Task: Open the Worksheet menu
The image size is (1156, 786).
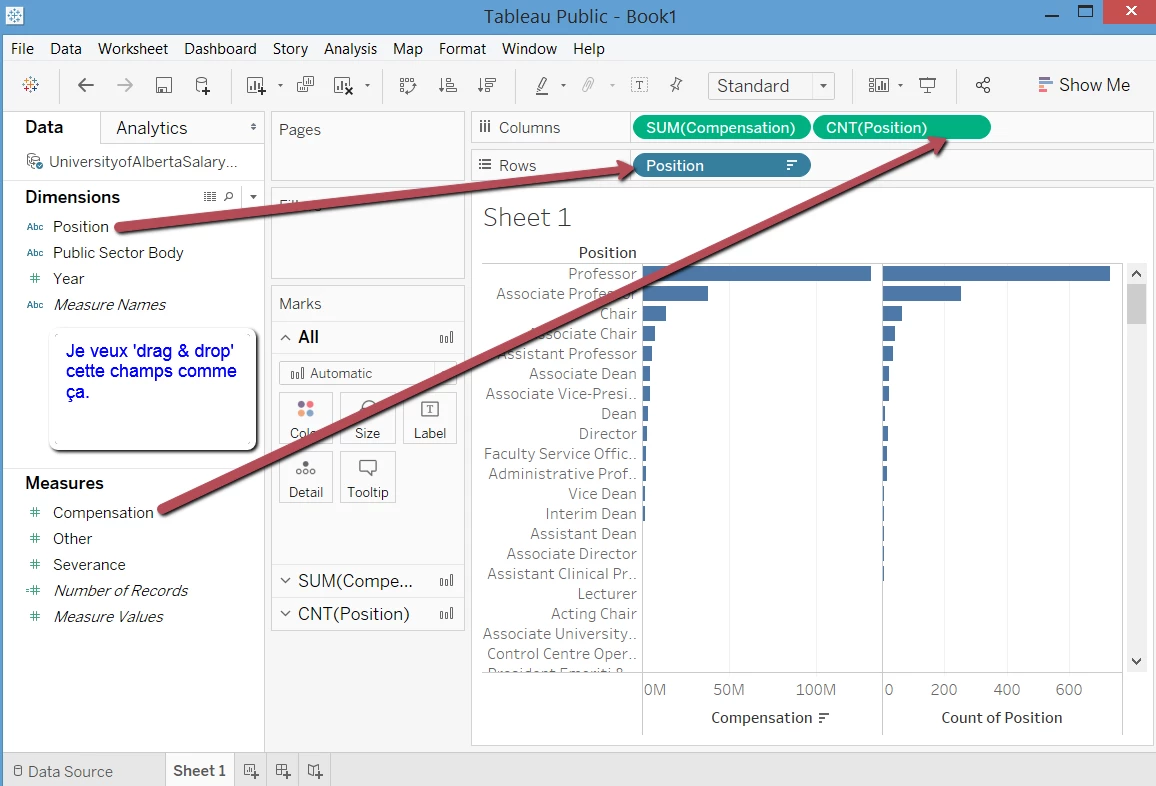Action: pos(133,49)
